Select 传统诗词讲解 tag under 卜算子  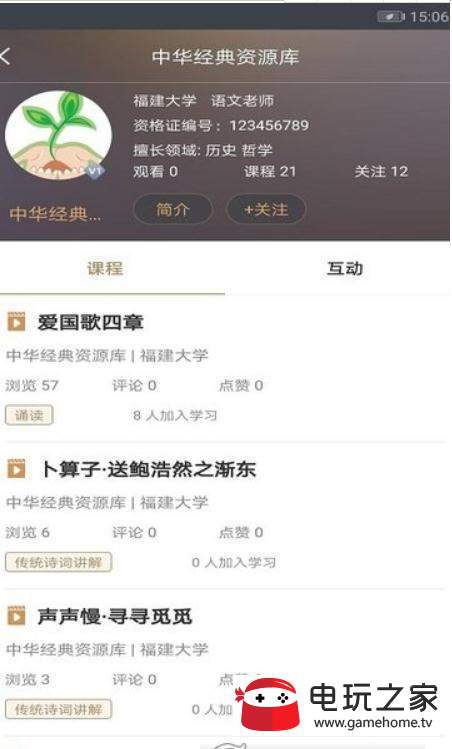pyautogui.click(x=58, y=562)
